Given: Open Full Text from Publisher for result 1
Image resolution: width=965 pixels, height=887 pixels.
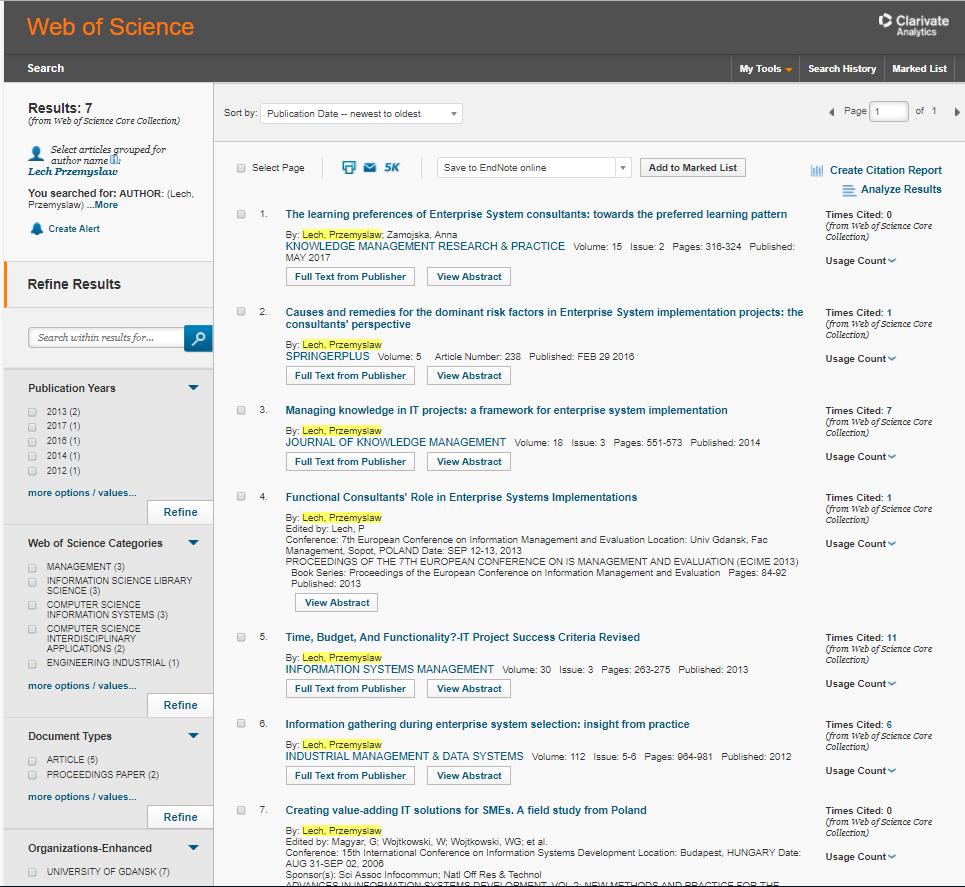Looking at the screenshot, I should (x=350, y=277).
